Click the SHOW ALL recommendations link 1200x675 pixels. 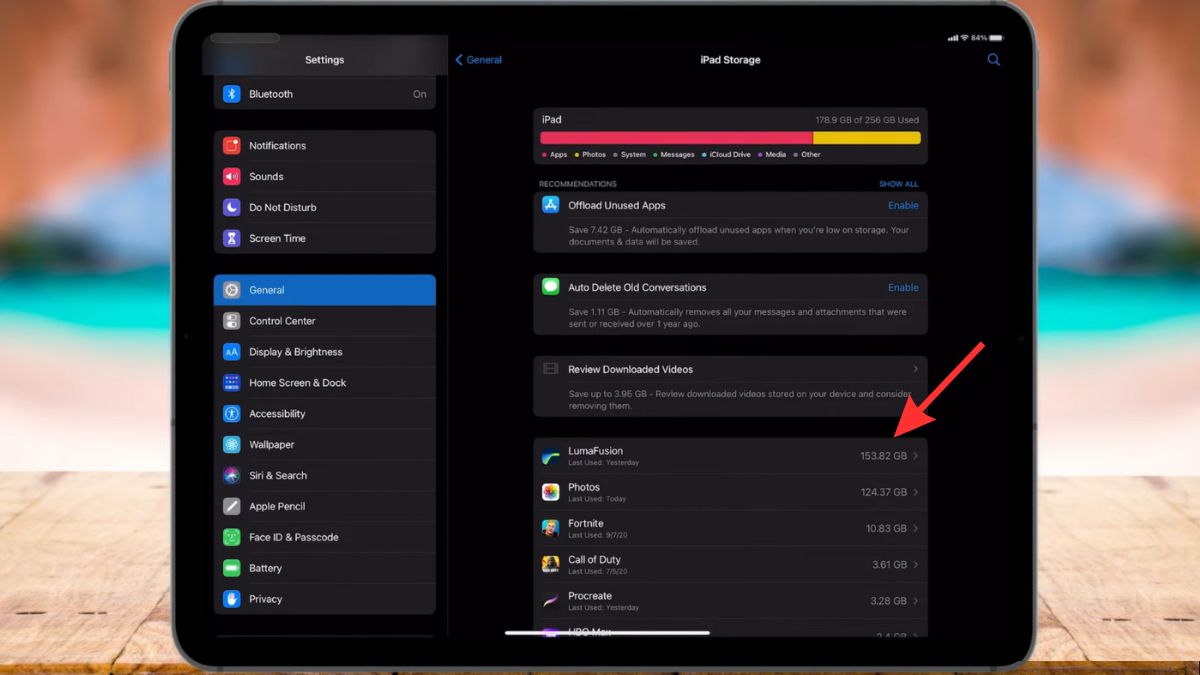[x=899, y=184]
